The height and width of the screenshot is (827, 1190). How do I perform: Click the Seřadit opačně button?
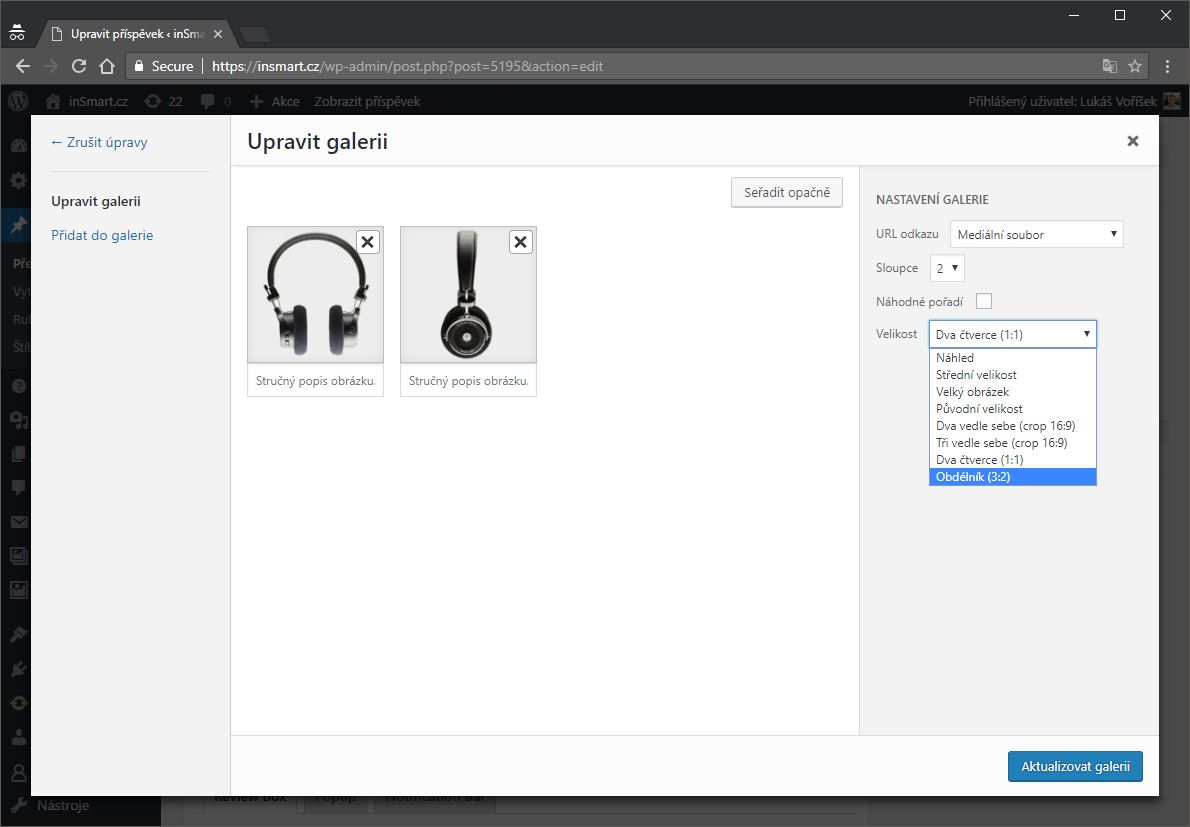[787, 192]
